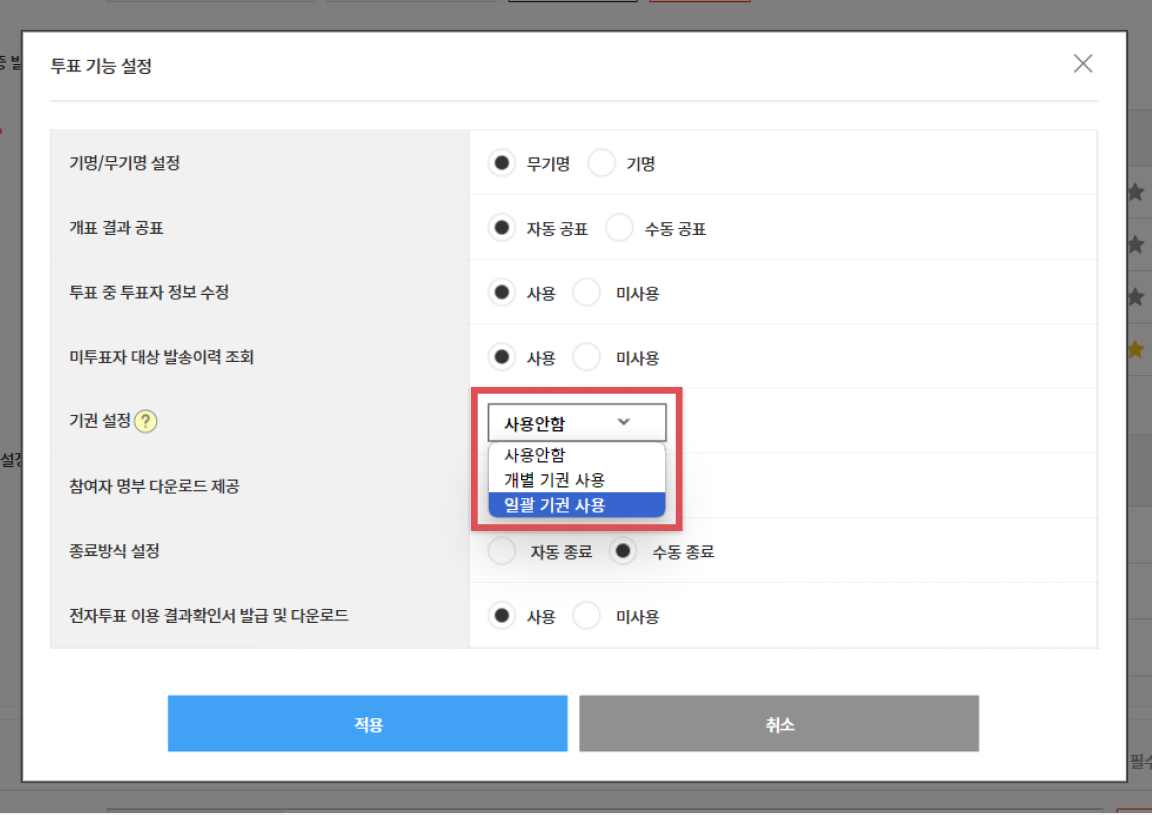Set 전자투표 이용 결과확인서 발급 to 사용
Image resolution: width=1152 pixels, height=815 pixels.
(x=501, y=616)
